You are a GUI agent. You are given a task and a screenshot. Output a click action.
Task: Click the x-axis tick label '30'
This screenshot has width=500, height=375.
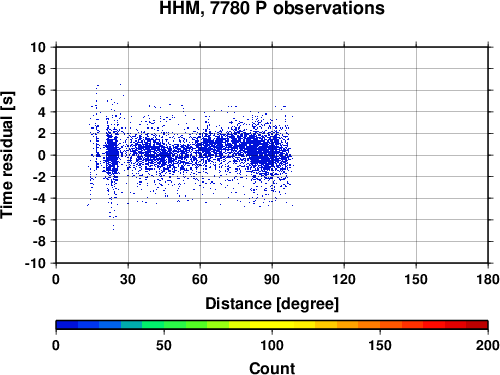128,279
